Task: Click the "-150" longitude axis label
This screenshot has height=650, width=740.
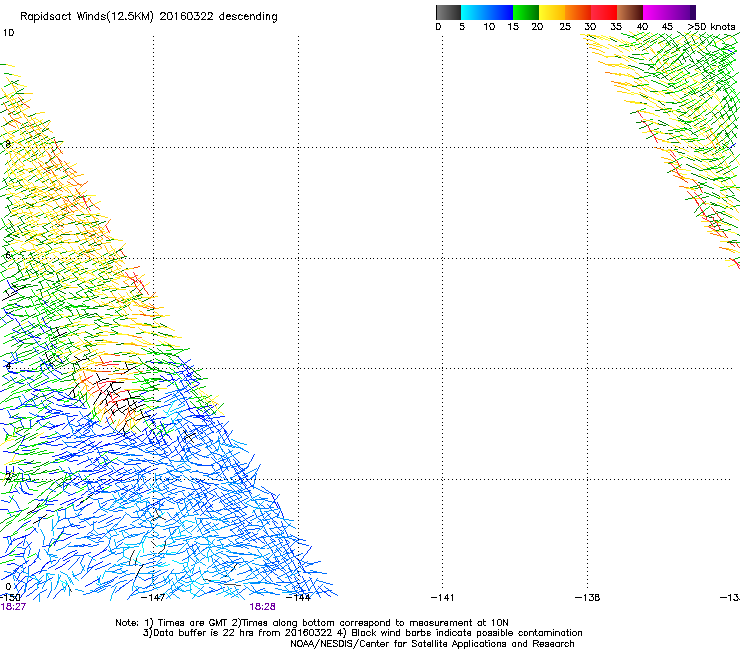Action: pyautogui.click(x=10, y=598)
